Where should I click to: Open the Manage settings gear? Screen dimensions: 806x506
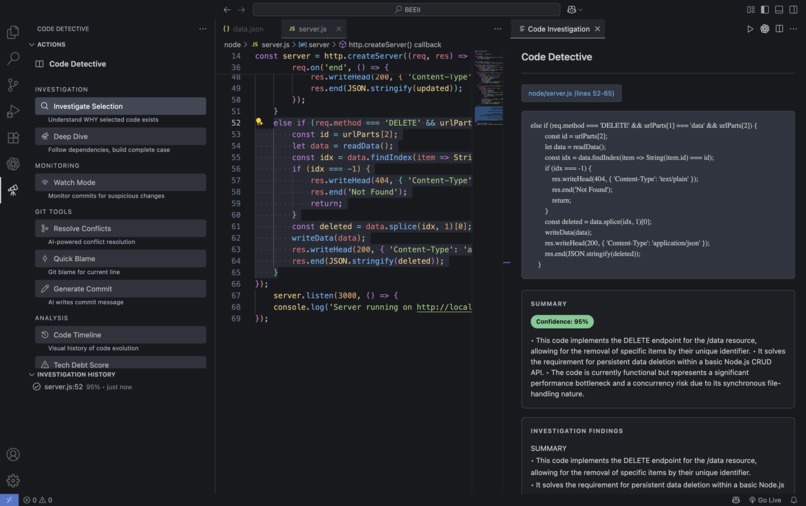click(13, 480)
